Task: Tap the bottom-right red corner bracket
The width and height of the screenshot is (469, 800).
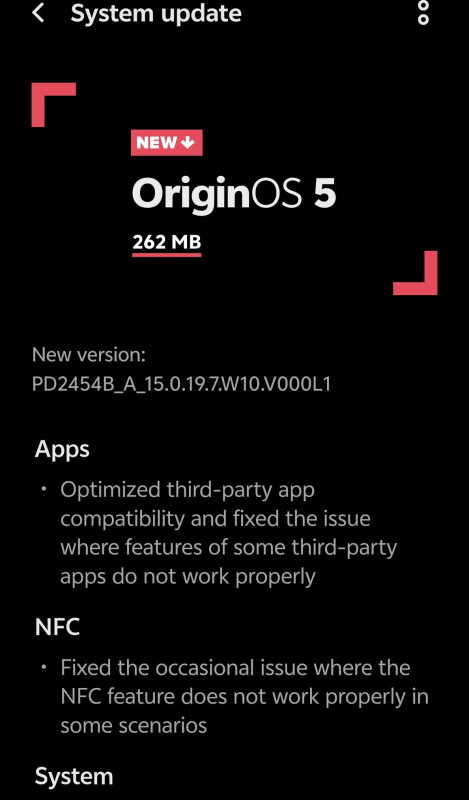Action: tap(415, 273)
